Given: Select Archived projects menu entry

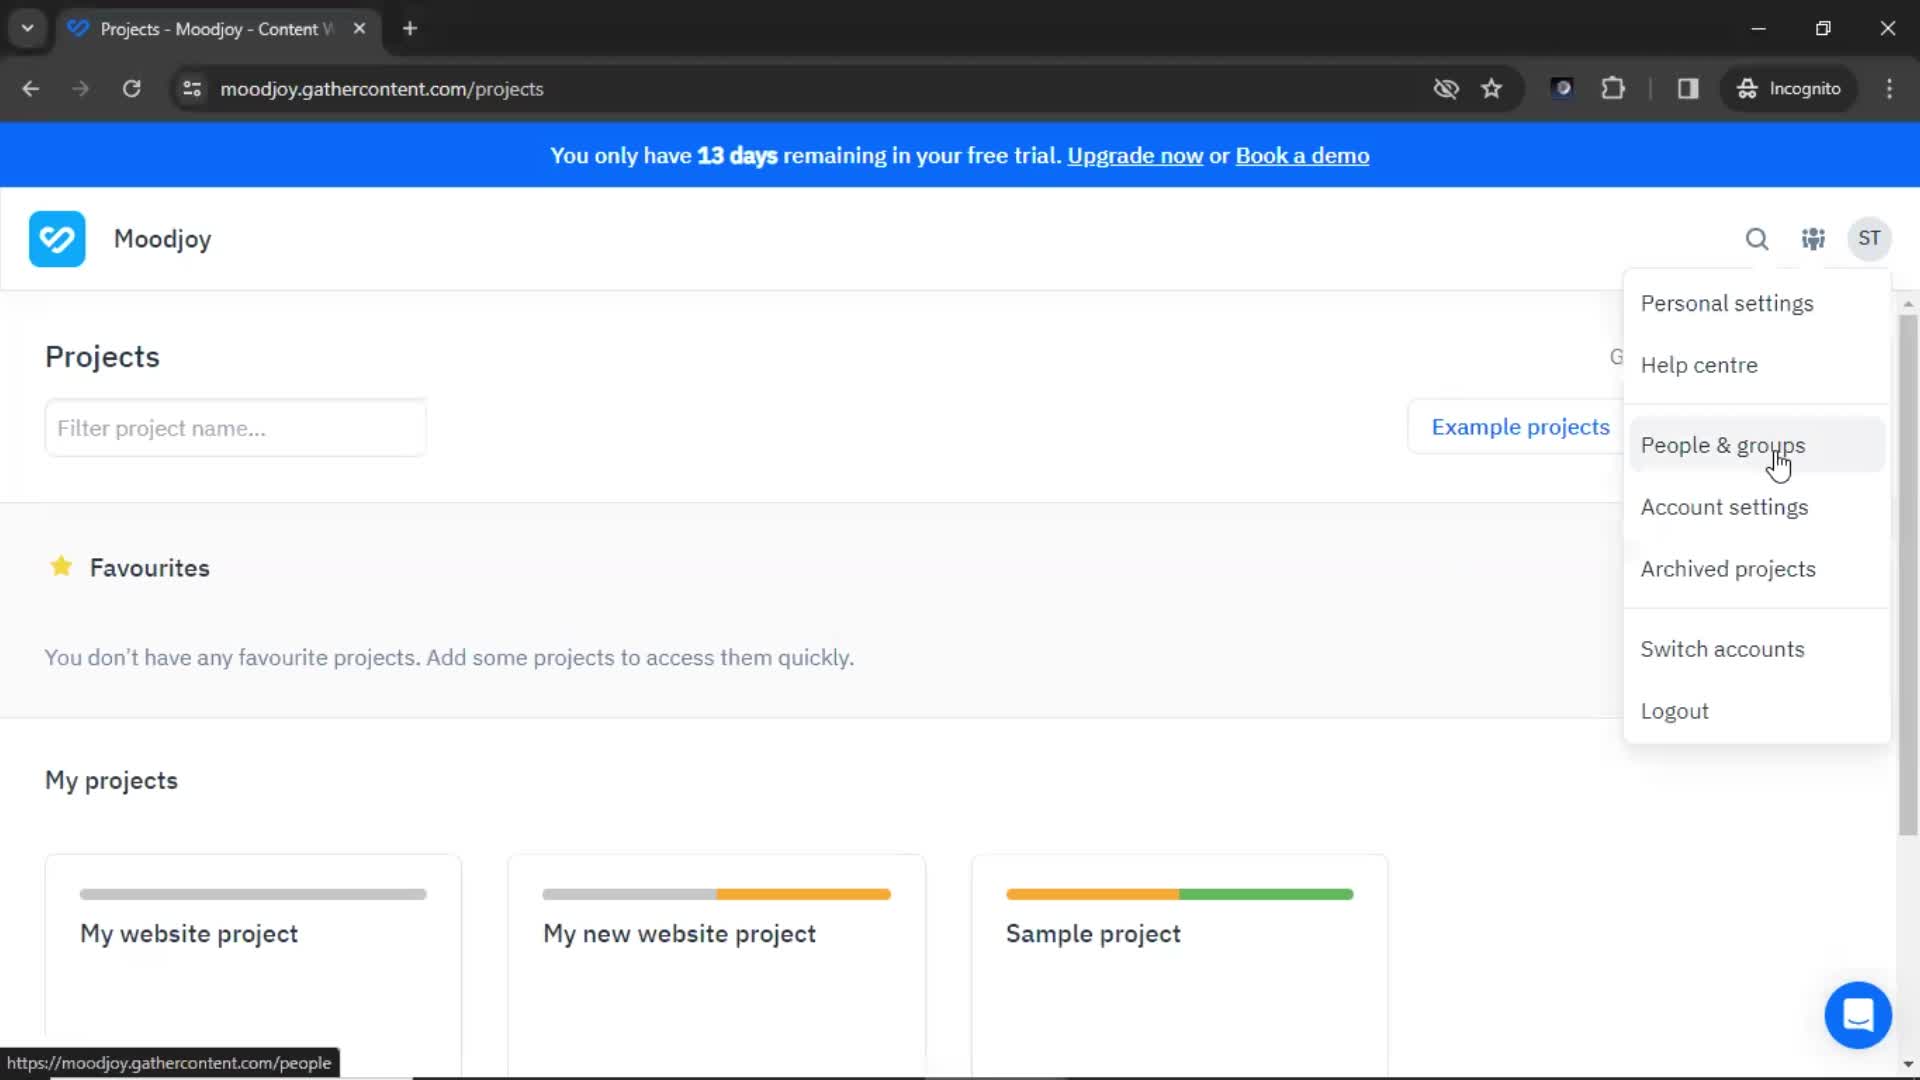Looking at the screenshot, I should (1757, 569).
